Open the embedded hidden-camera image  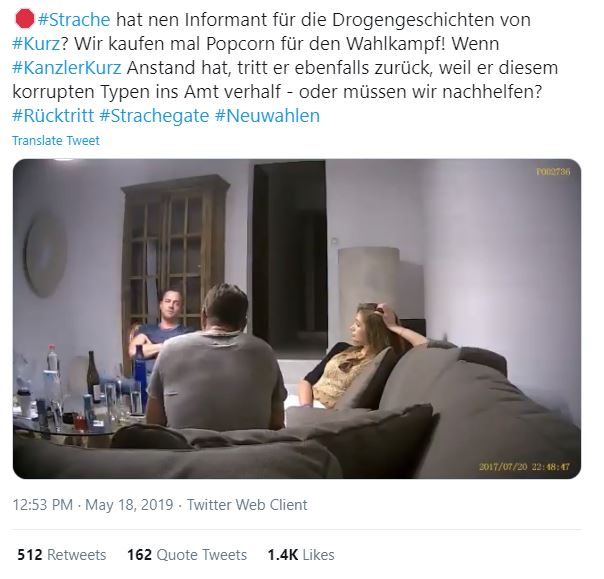pos(297,319)
